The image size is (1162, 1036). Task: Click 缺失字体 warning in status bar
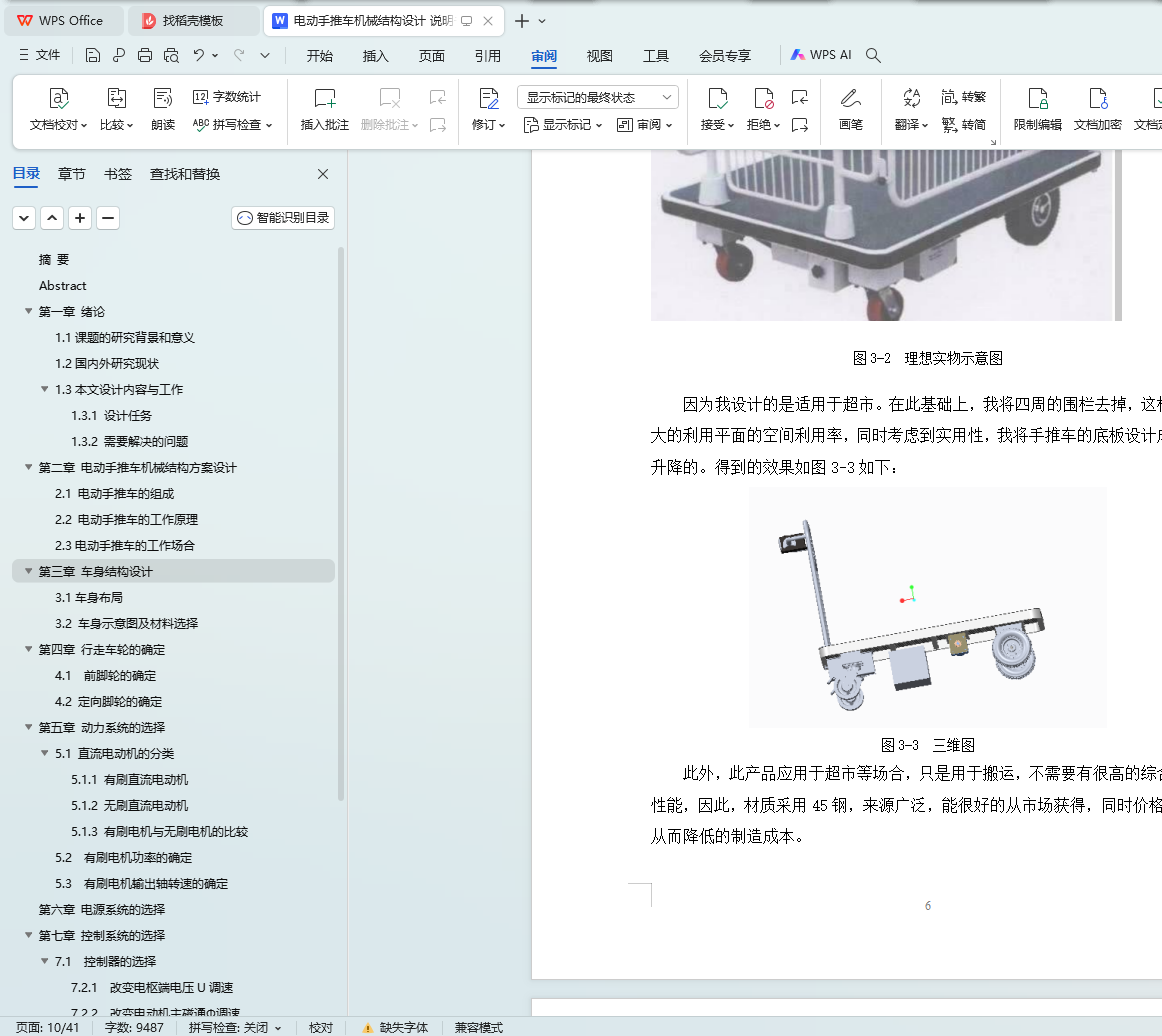[x=396, y=1027]
